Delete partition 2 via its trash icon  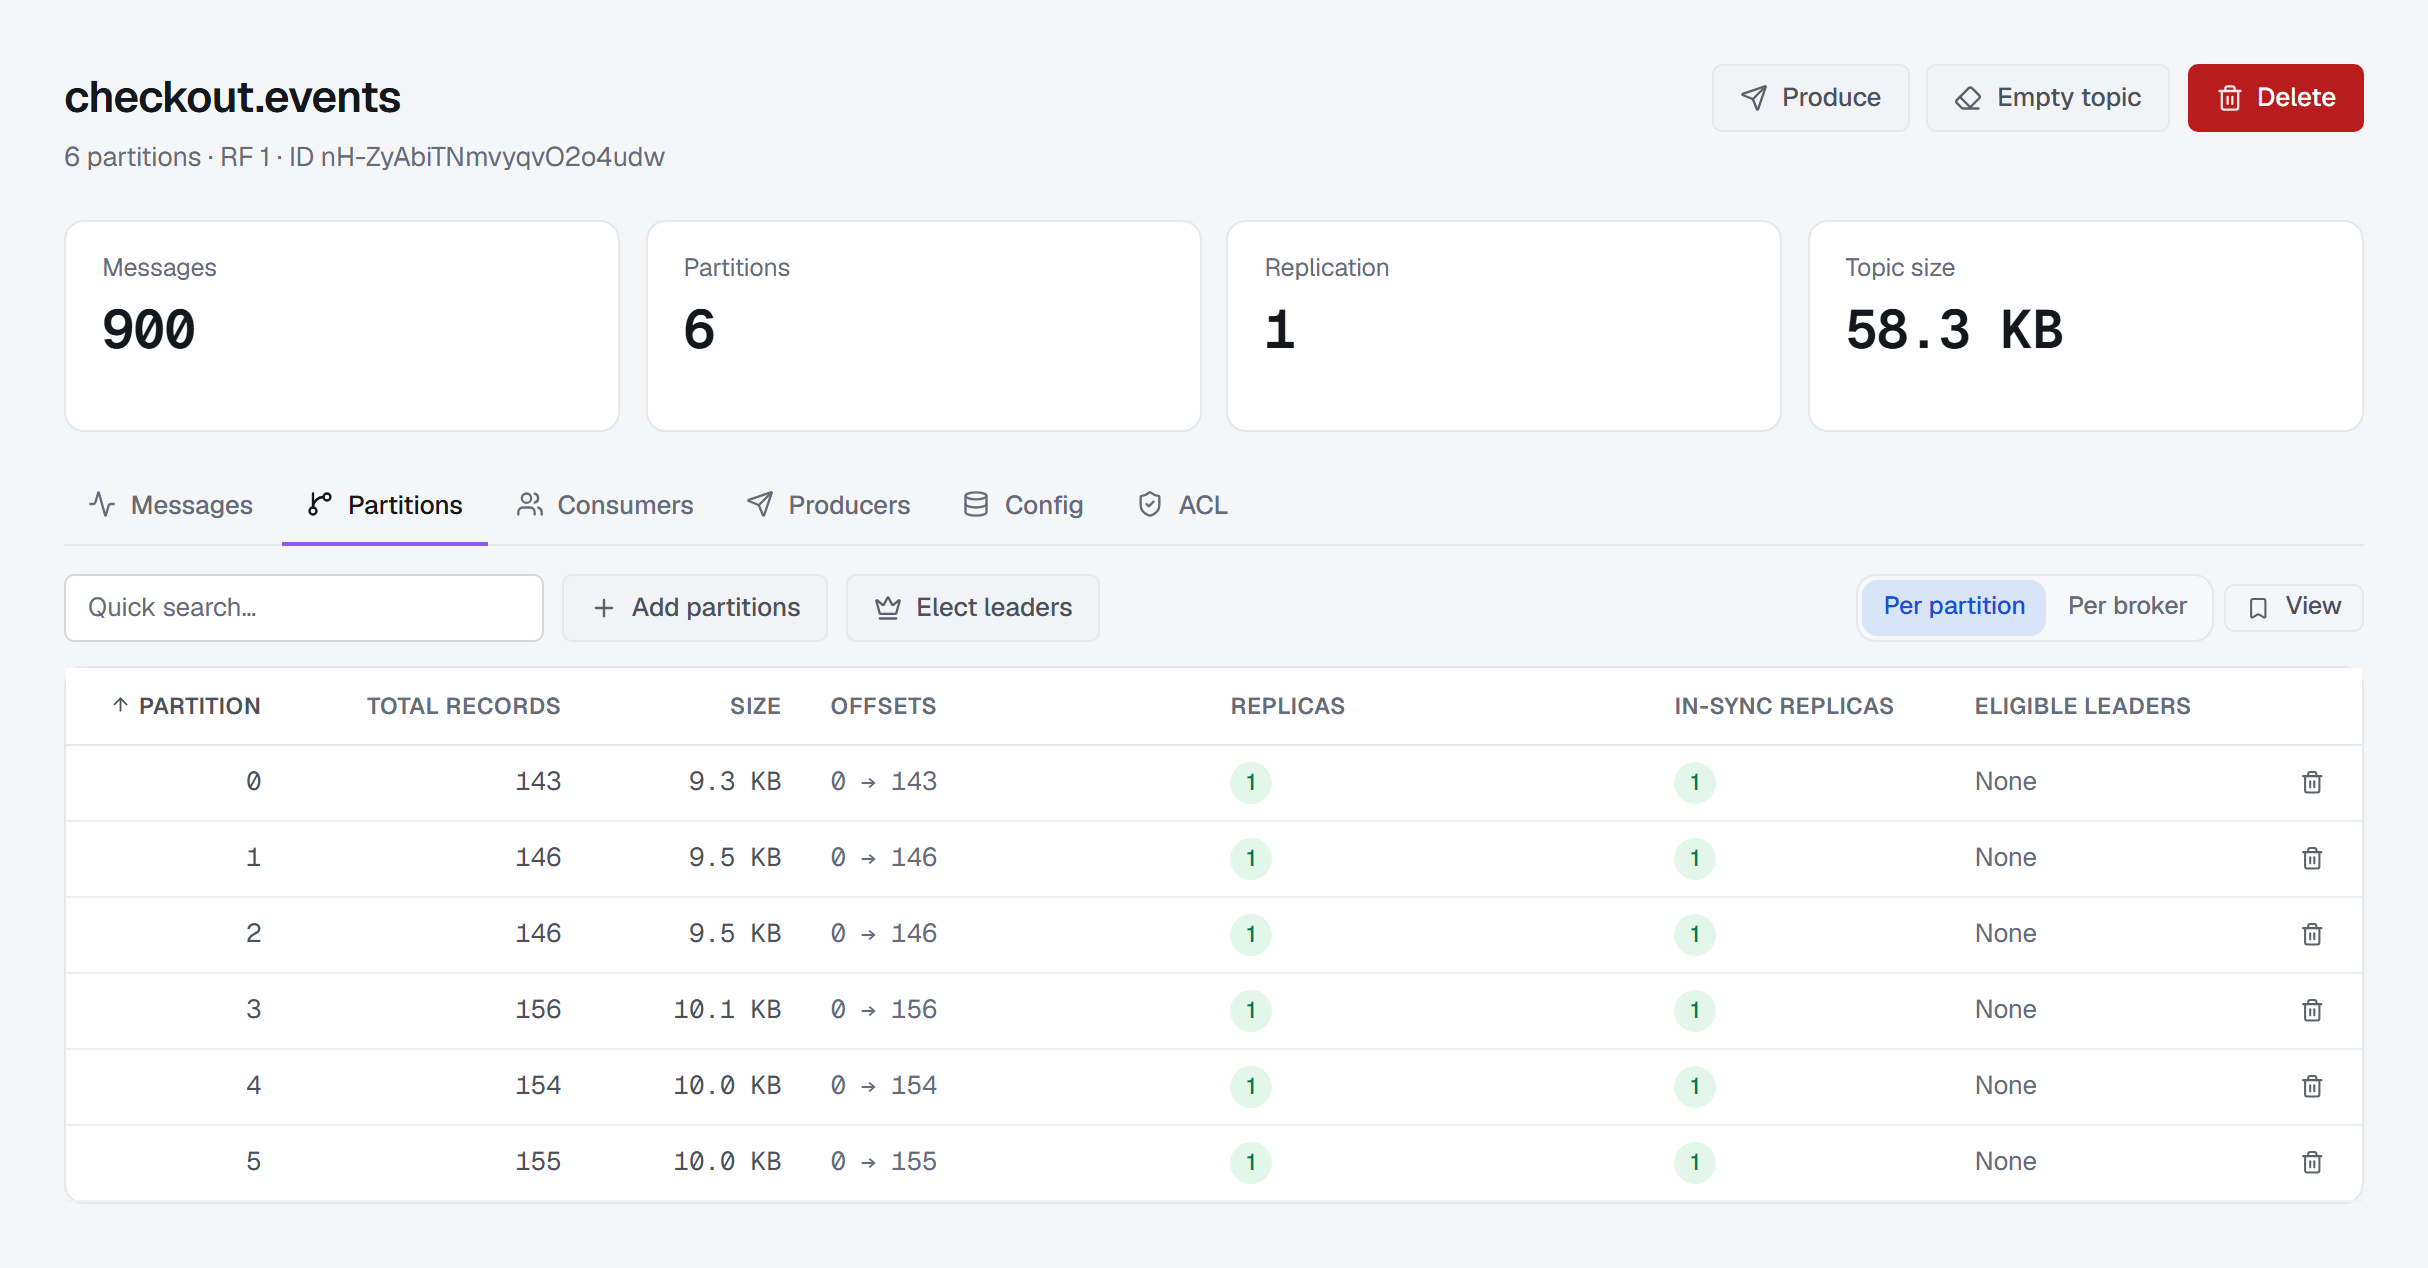(x=2312, y=934)
